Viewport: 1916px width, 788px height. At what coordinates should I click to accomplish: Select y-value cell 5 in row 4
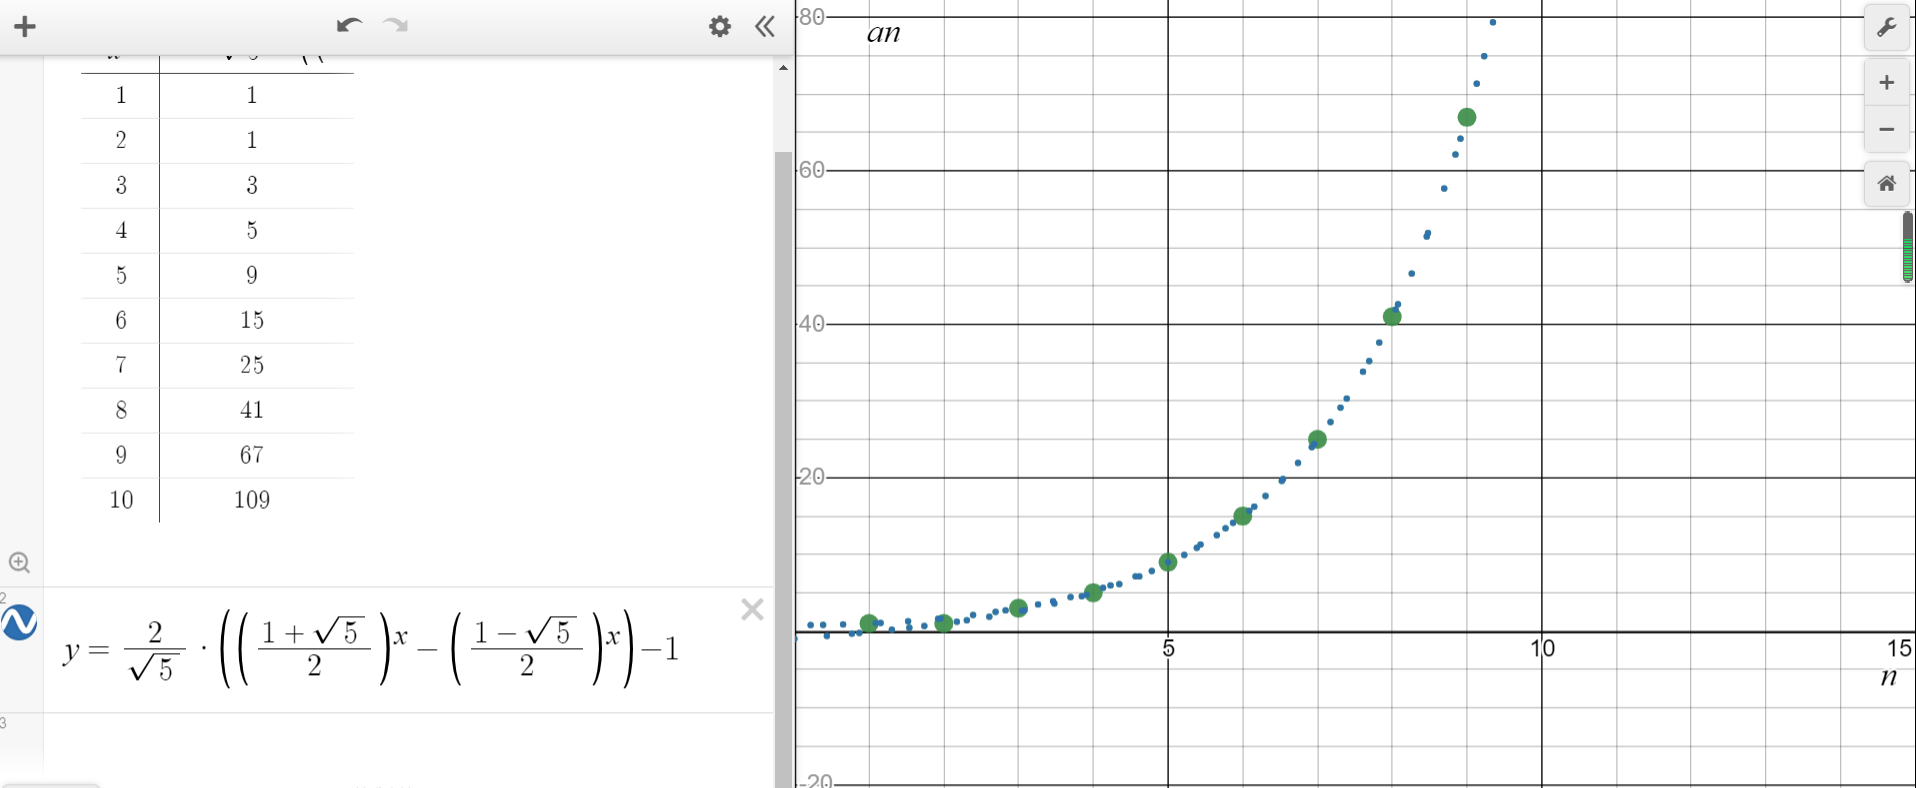[x=252, y=230]
